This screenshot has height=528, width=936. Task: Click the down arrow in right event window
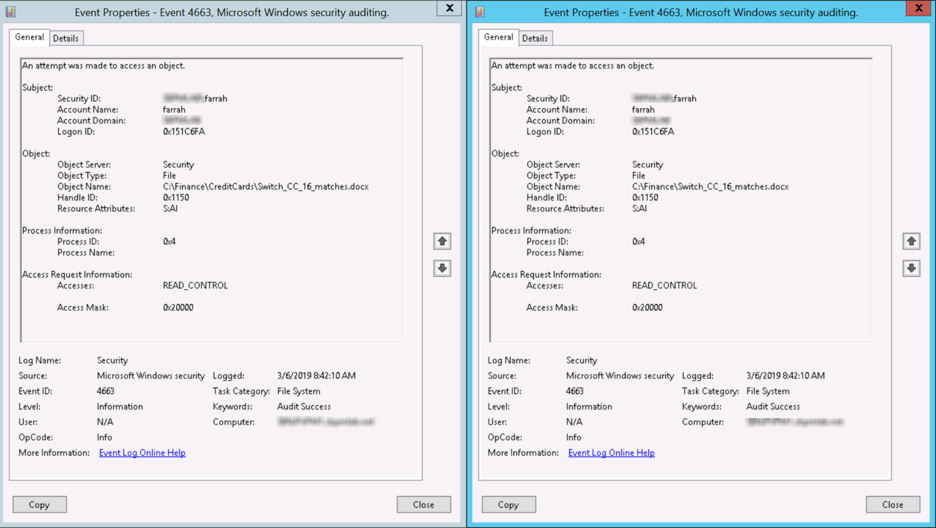click(911, 268)
